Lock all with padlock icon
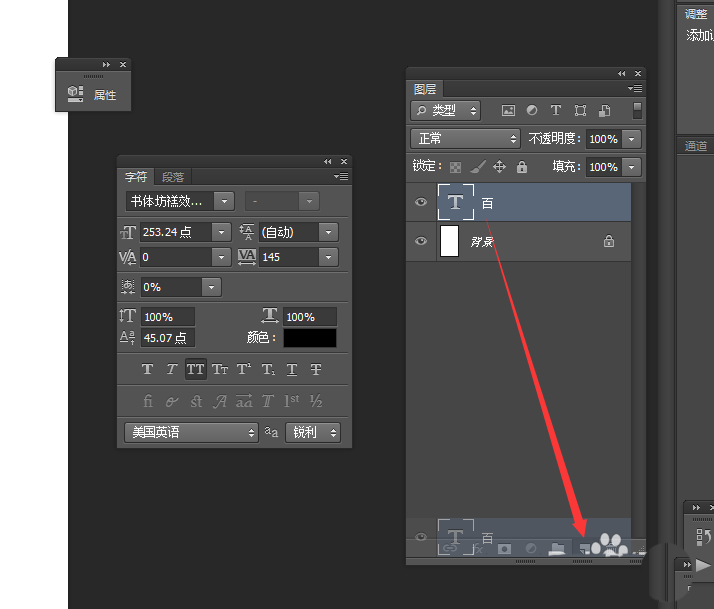 point(522,167)
